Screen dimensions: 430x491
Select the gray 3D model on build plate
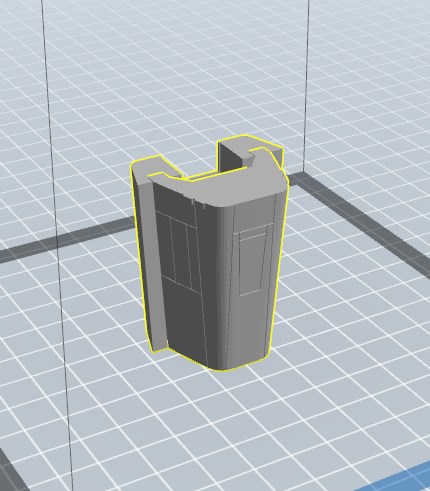tap(208, 253)
